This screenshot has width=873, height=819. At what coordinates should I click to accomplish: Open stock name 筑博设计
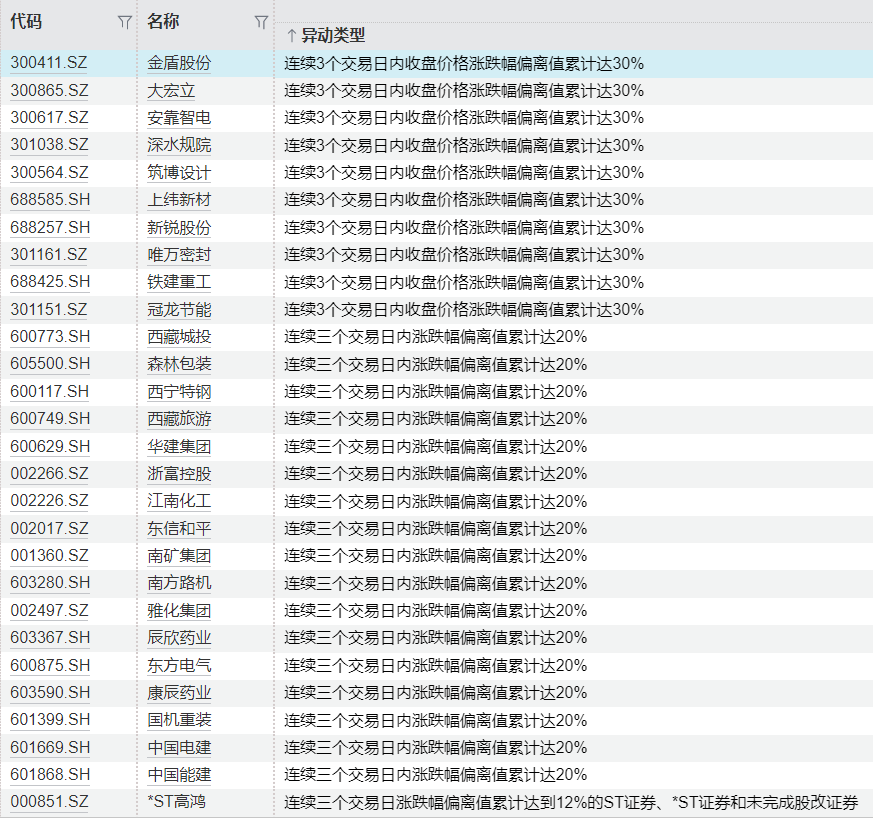point(179,172)
